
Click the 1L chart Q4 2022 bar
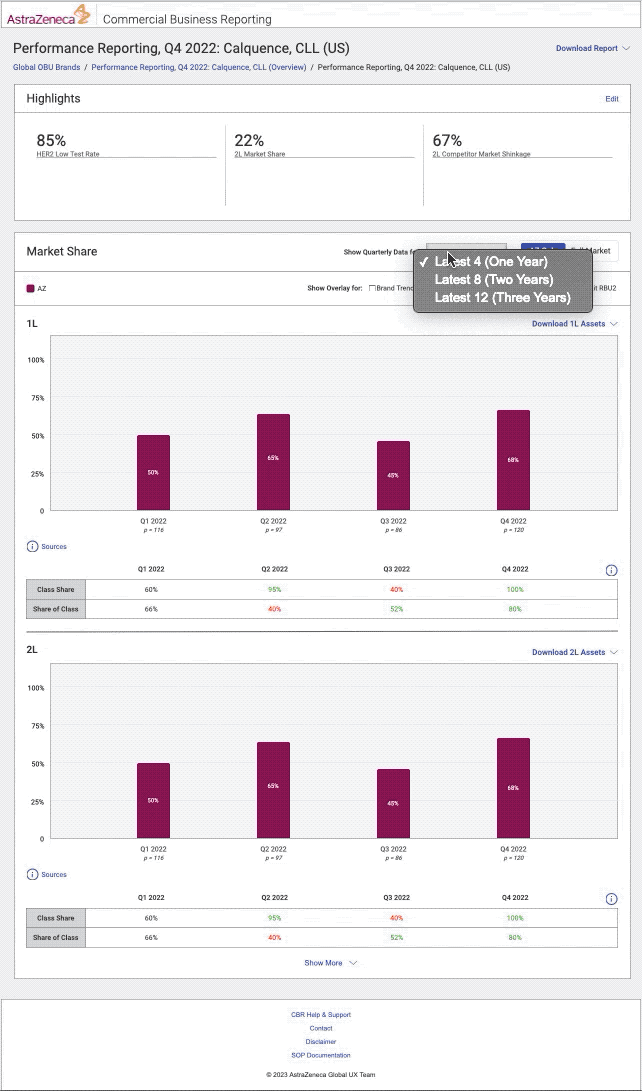tap(513, 460)
